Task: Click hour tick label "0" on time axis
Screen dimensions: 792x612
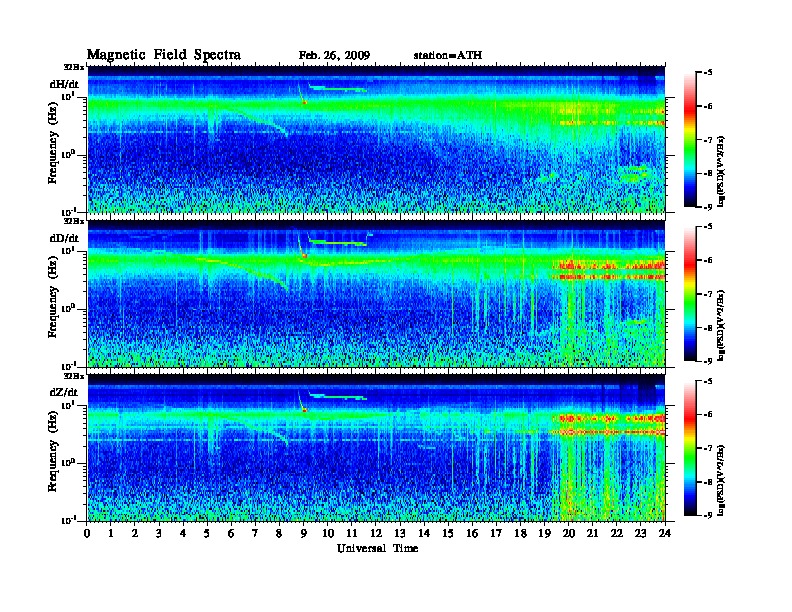Action: pyautogui.click(x=87, y=533)
